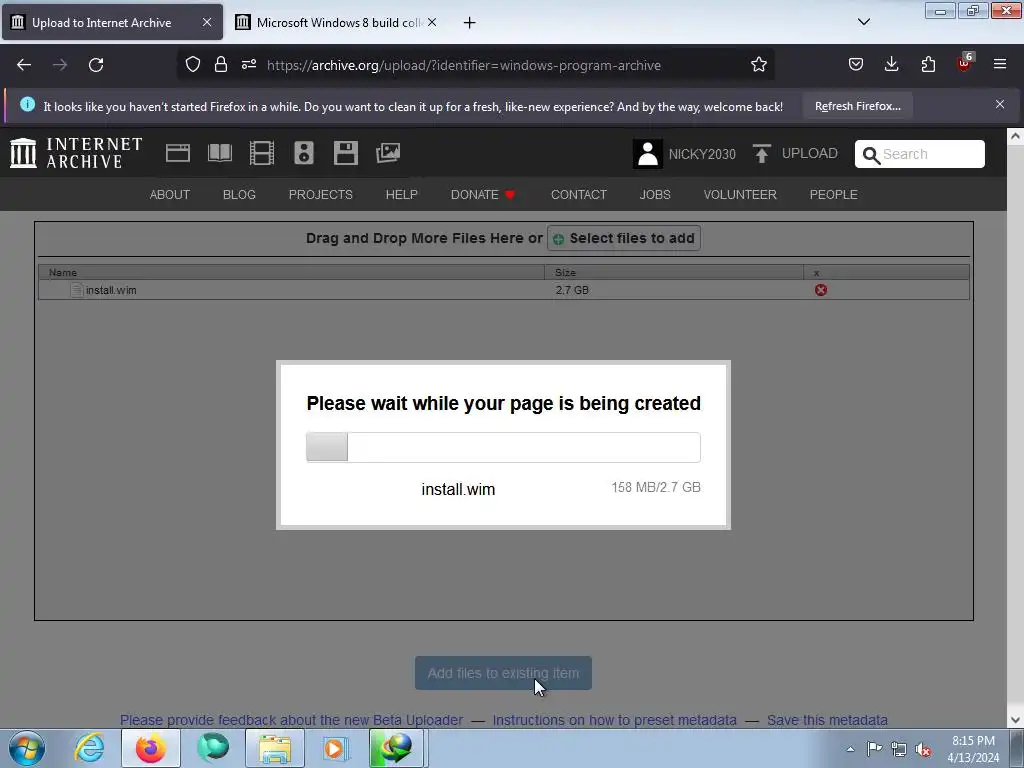
Task: Open Firefox downloads panel
Action: pos(891,65)
